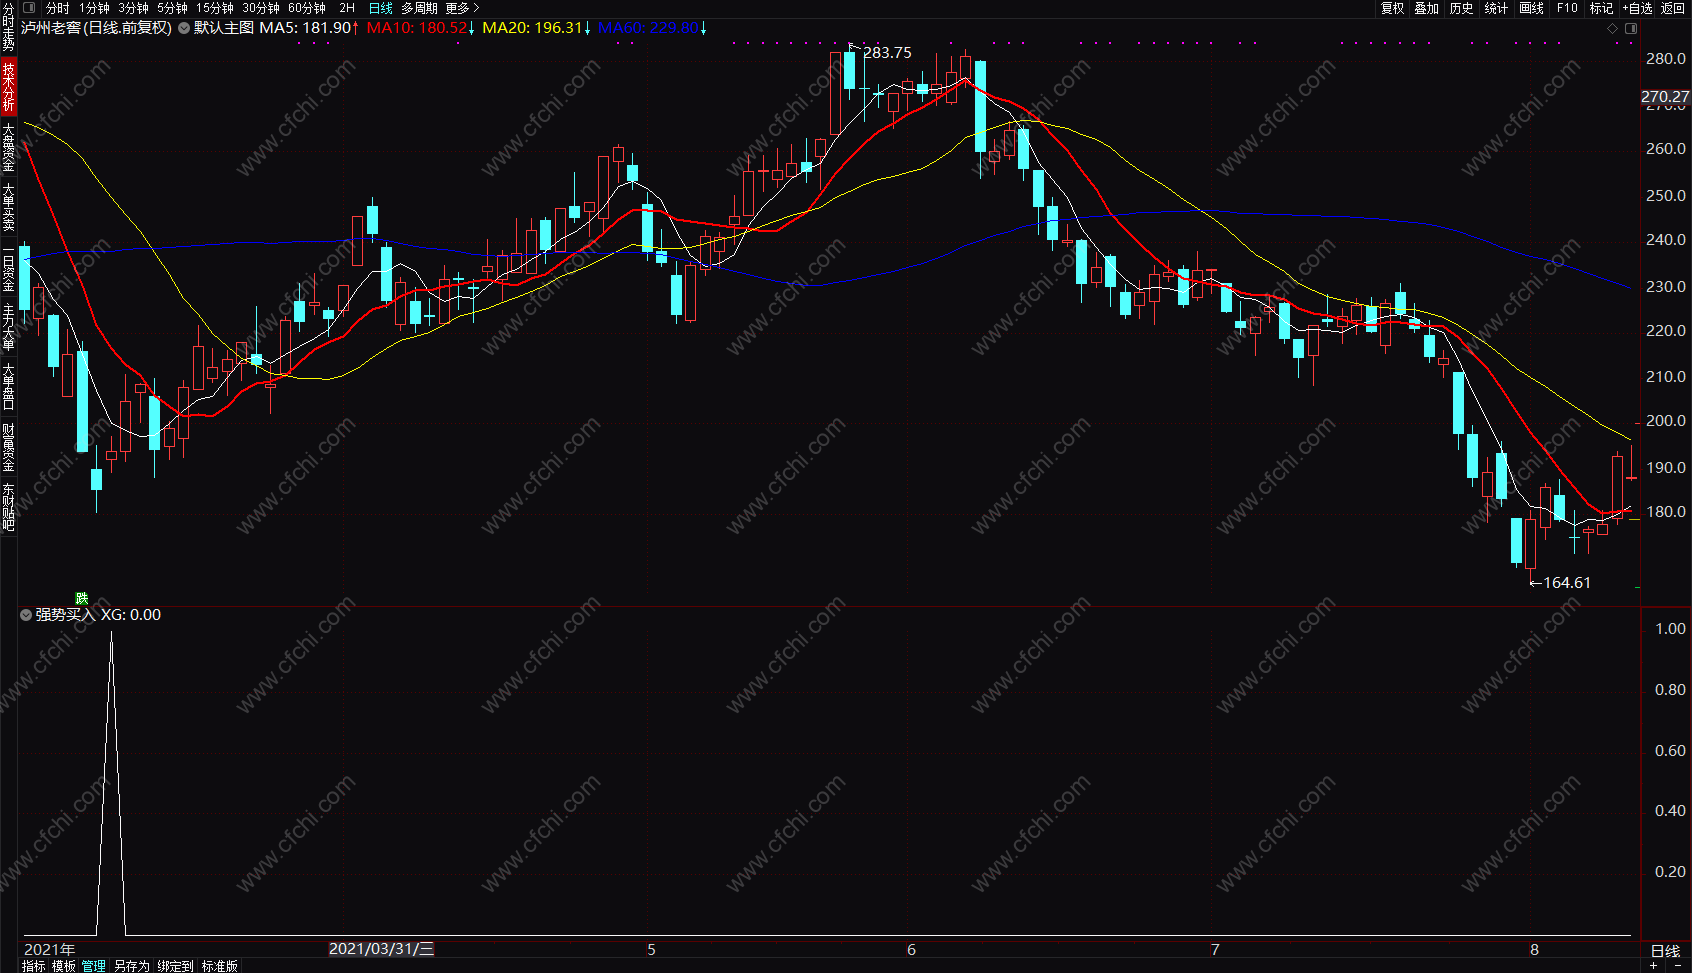
Task: Open the 技术分析 sidebar tab
Action: click(8, 86)
